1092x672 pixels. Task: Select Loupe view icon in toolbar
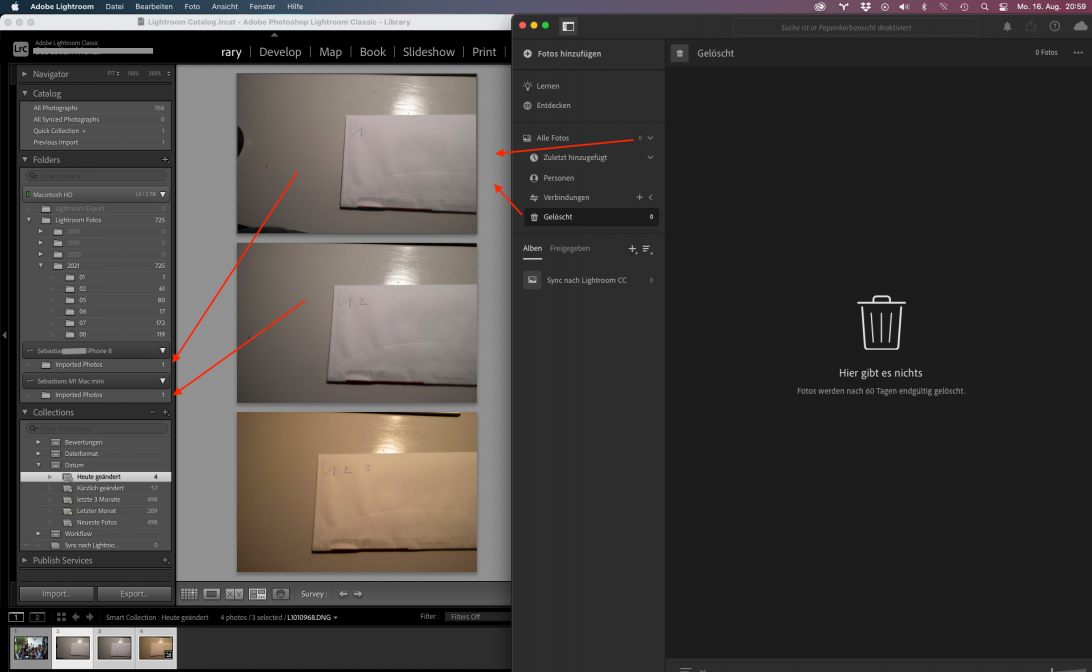tap(212, 594)
